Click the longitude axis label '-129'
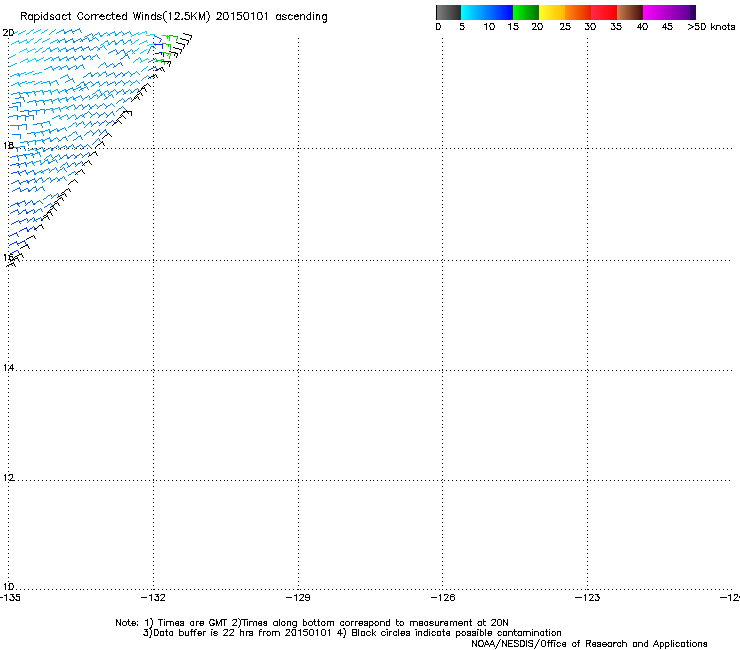Image resolution: width=740 pixels, height=650 pixels. click(298, 598)
